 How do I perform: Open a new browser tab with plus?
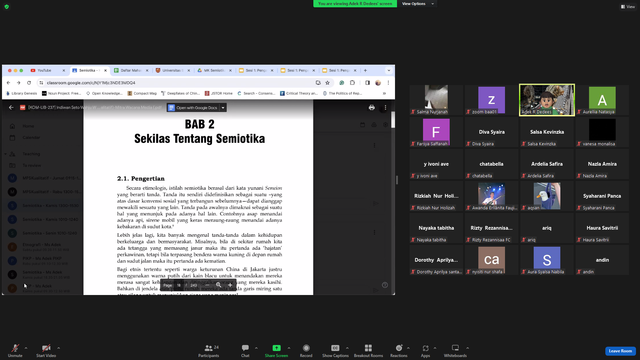[x=365, y=70]
